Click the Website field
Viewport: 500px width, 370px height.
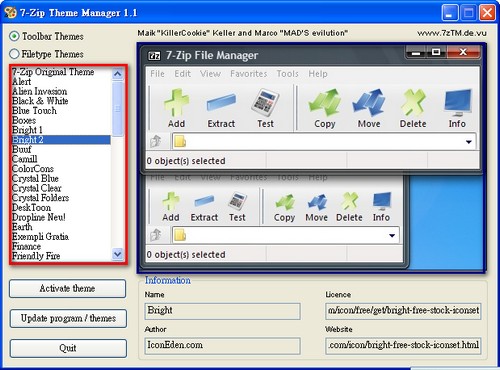(403, 346)
